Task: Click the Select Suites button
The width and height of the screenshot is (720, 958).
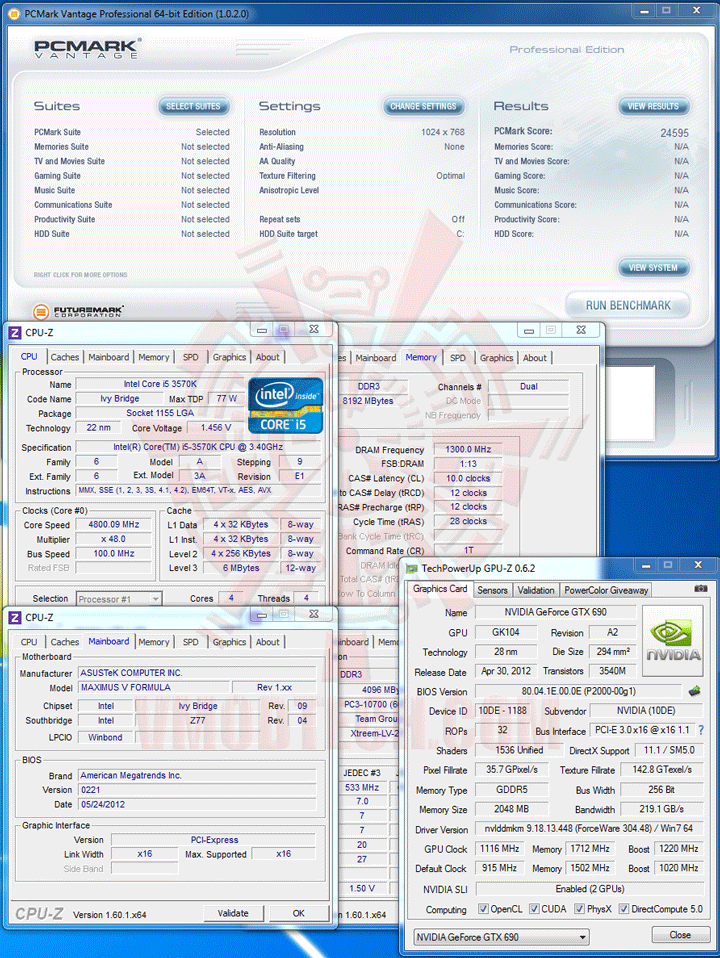Action: 193,106
